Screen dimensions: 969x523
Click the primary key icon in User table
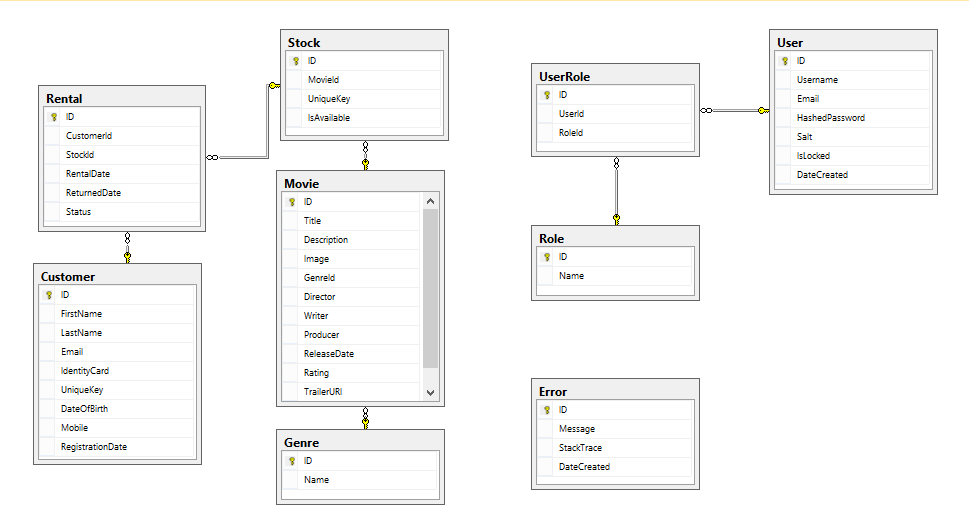pyautogui.click(x=785, y=61)
